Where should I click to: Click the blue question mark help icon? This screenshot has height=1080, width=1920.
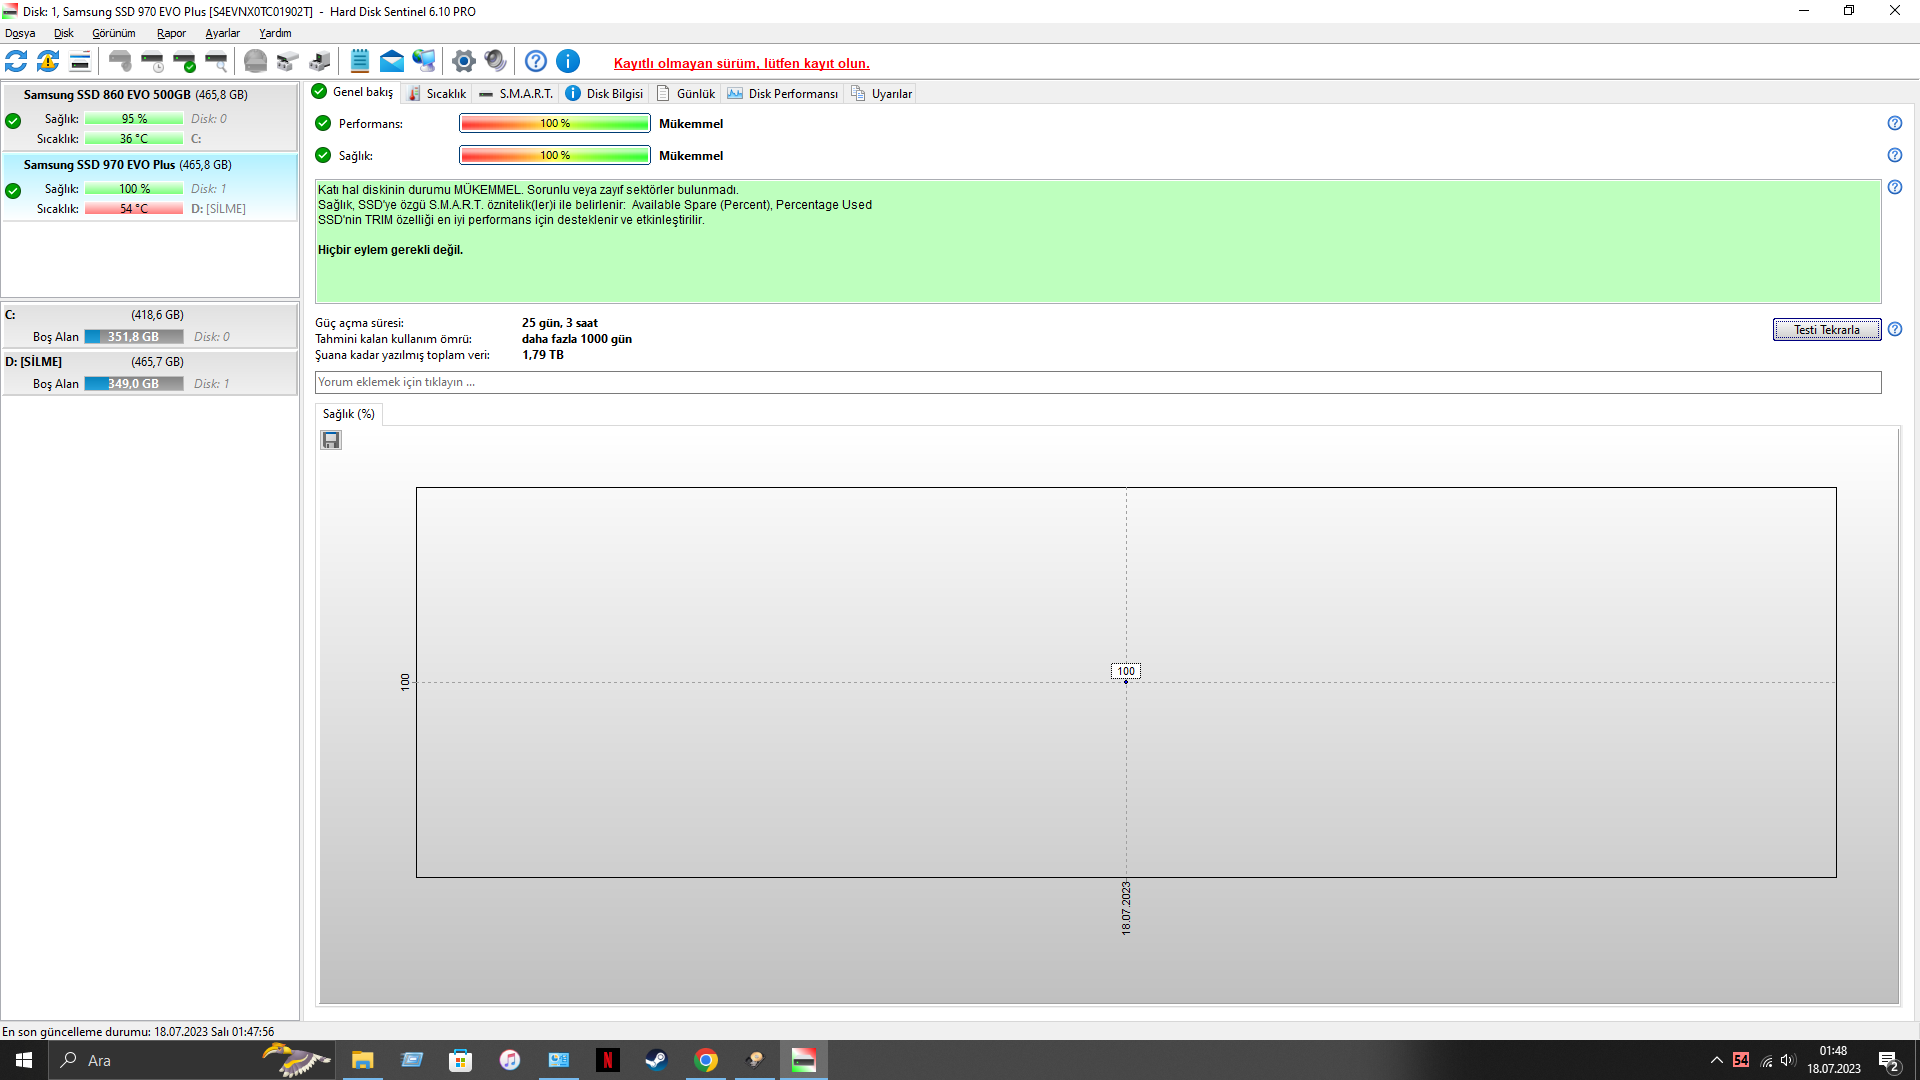[x=536, y=62]
